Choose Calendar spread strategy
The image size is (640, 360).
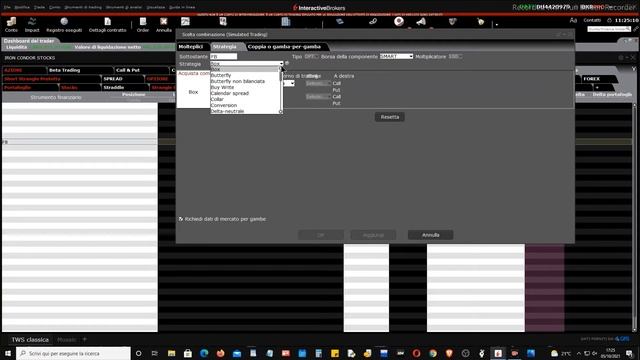tap(244, 93)
